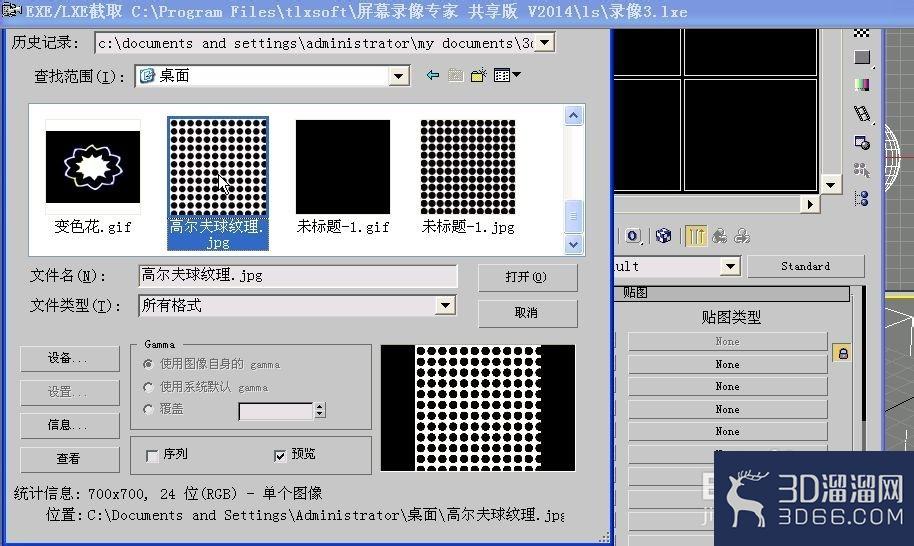The image size is (914, 546).
Task: Check the 序列 checkbox
Action: coord(152,456)
